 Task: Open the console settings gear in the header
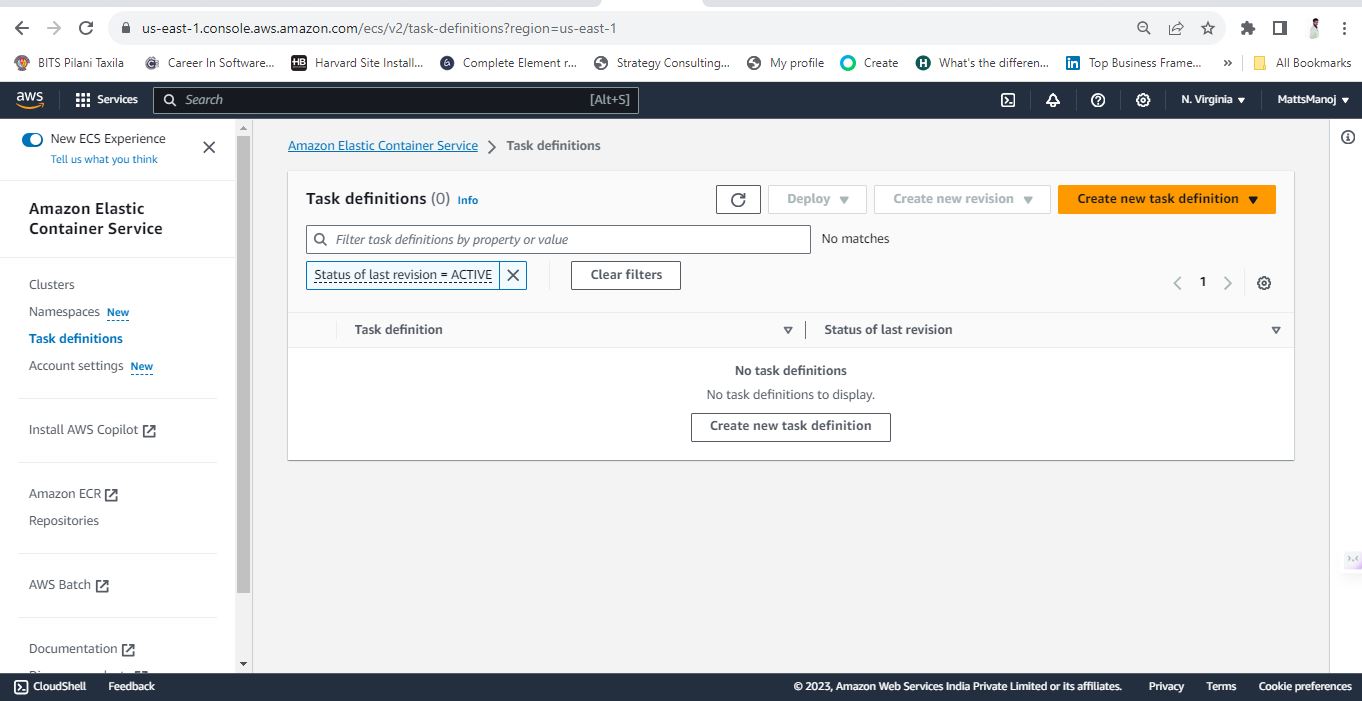point(1143,100)
